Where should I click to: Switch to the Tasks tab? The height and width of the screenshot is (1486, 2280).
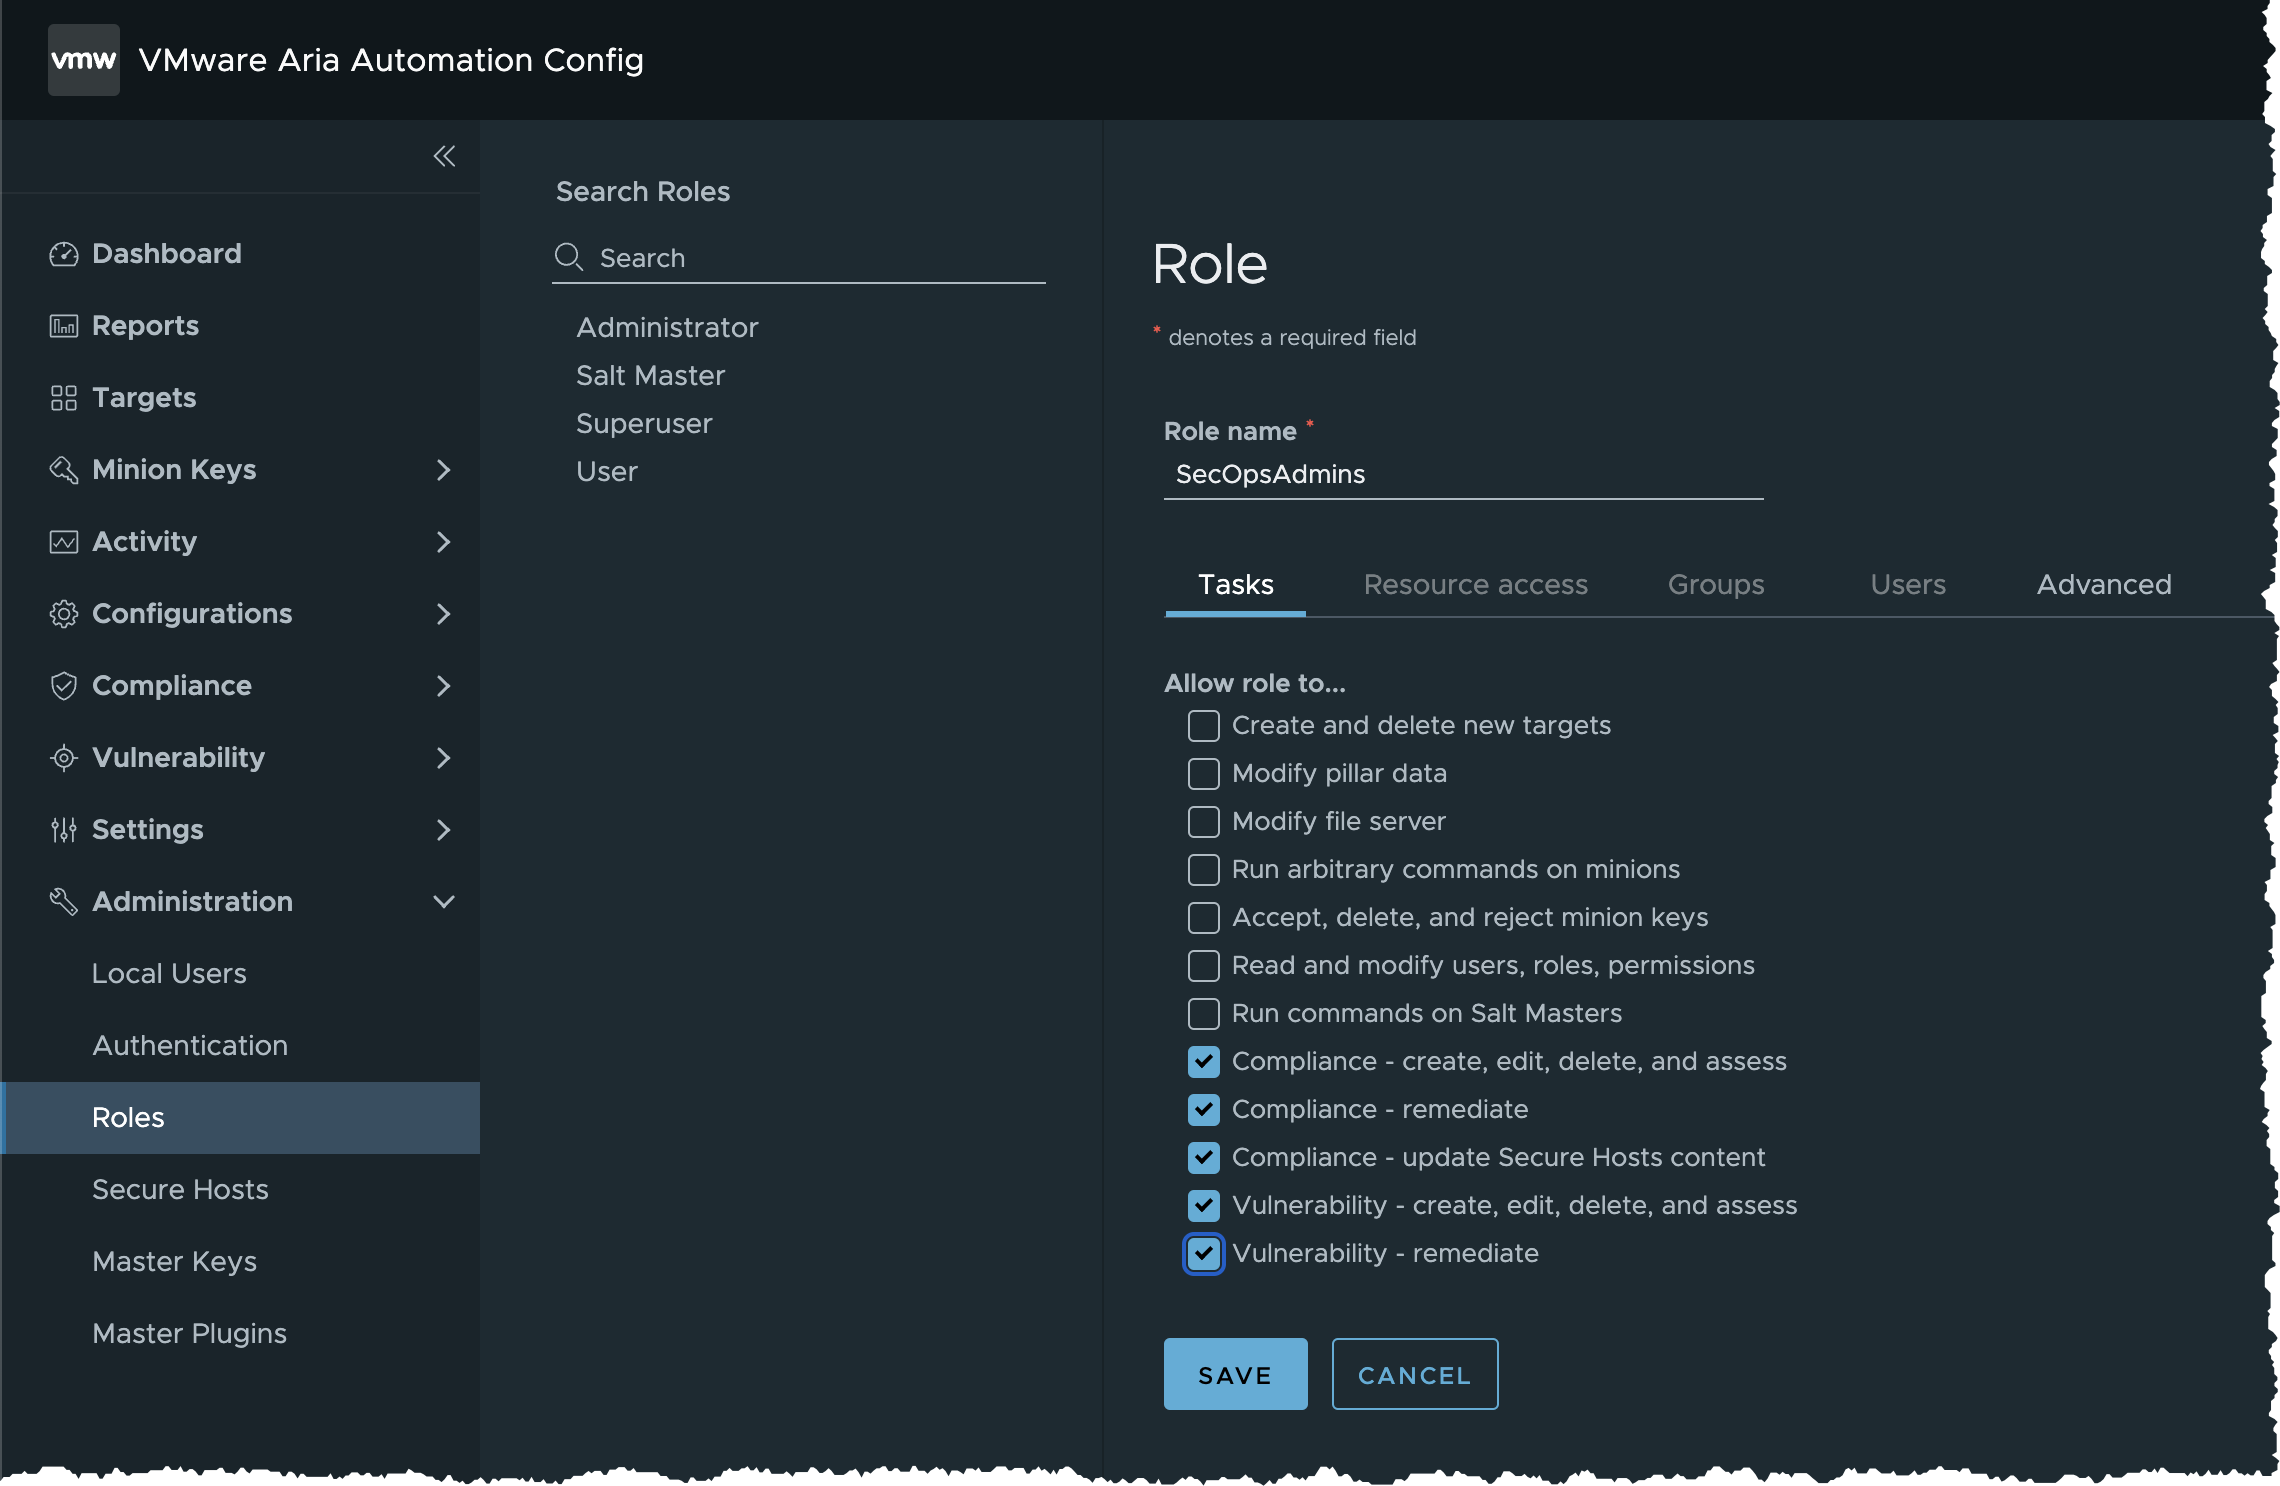pos(1236,585)
